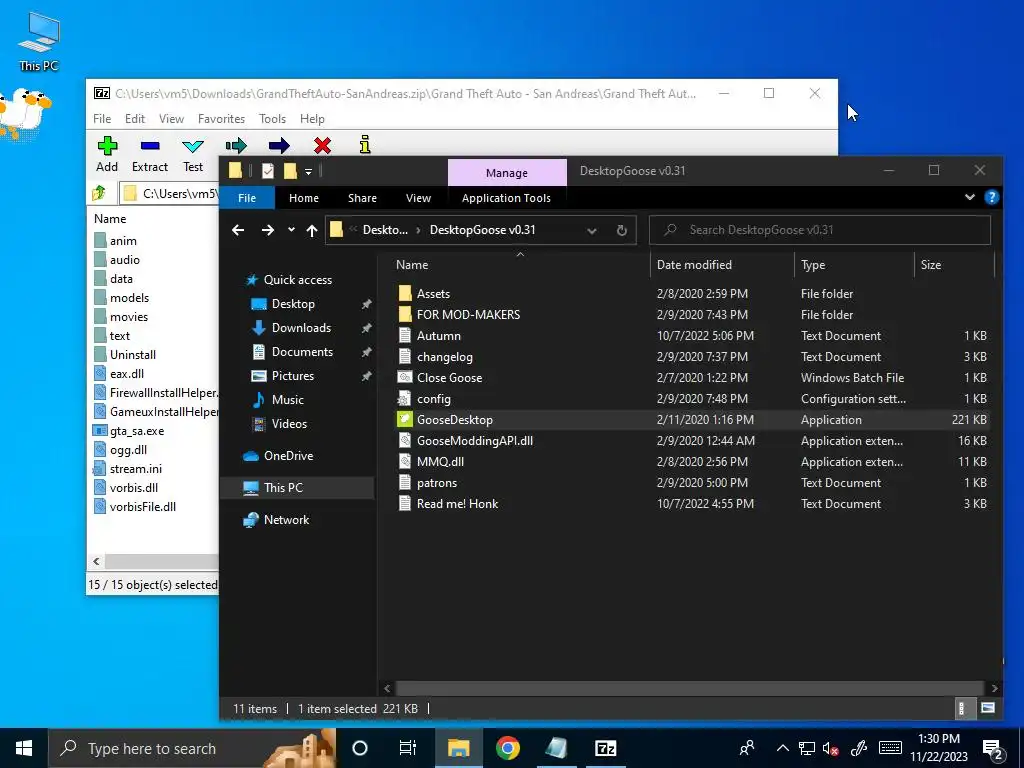Click the Manage contextual tab

point(507,172)
